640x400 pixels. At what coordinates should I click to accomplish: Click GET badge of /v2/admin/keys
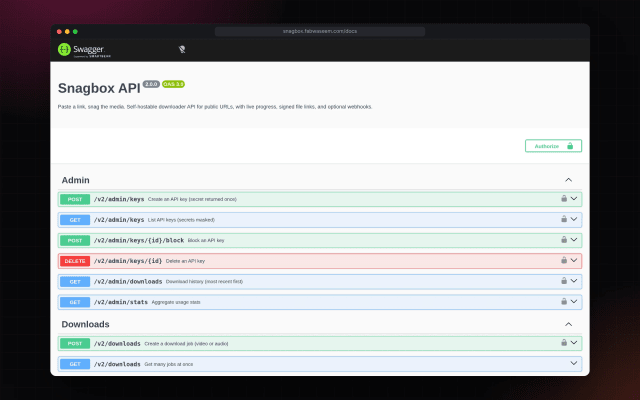(x=75, y=220)
